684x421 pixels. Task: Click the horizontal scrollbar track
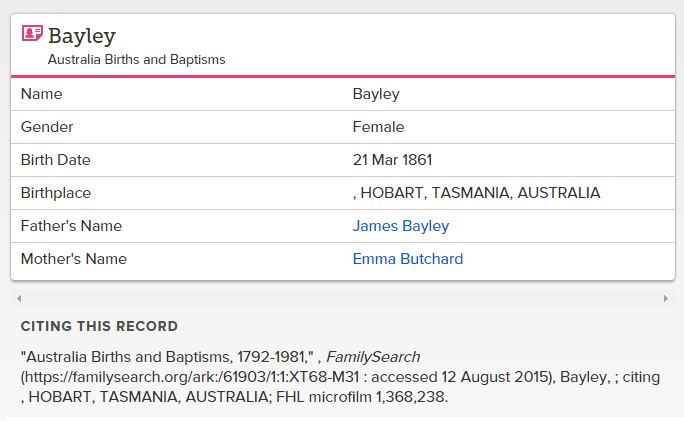tap(342, 298)
